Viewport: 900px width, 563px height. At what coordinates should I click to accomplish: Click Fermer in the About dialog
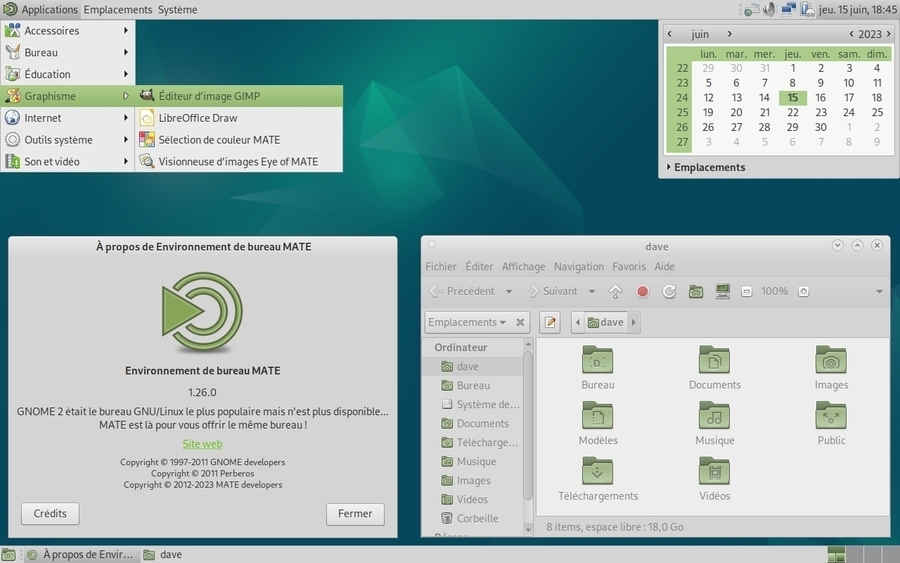[355, 514]
